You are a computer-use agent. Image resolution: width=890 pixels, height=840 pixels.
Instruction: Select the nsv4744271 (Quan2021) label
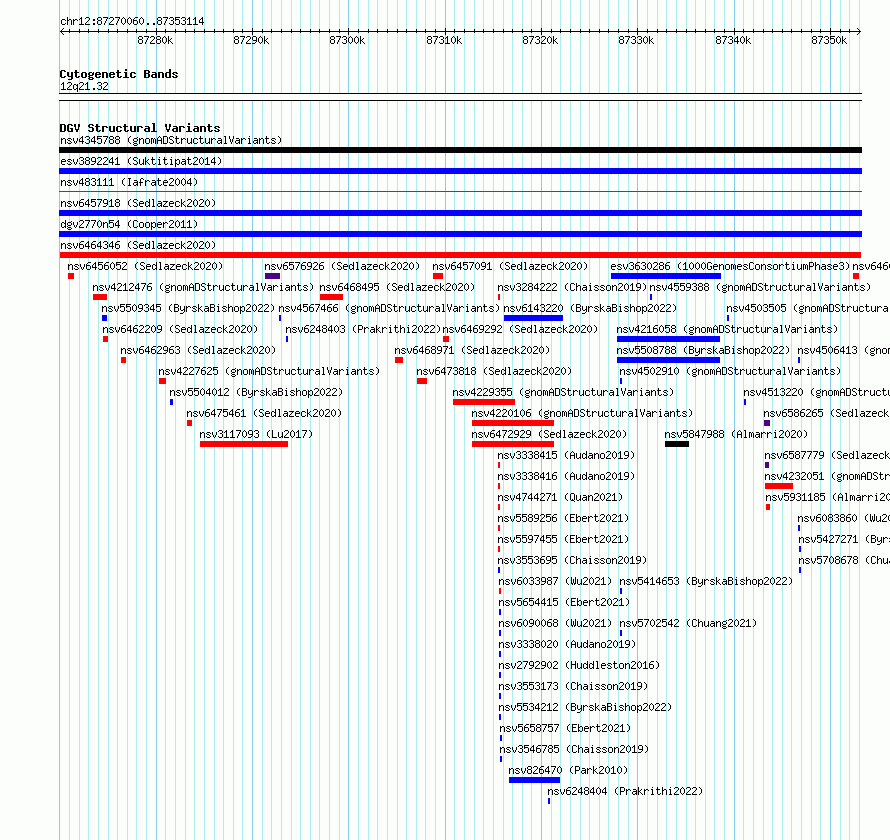560,497
